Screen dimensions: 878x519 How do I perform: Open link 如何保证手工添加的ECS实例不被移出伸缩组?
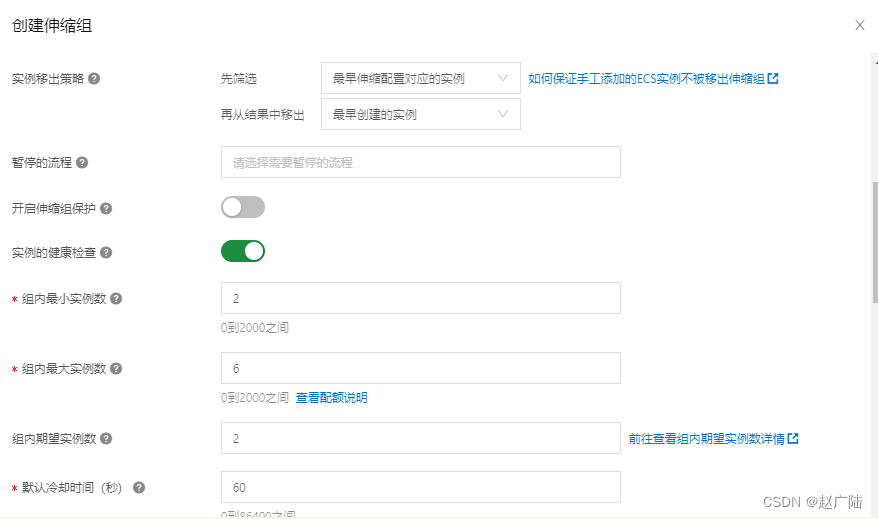point(646,78)
